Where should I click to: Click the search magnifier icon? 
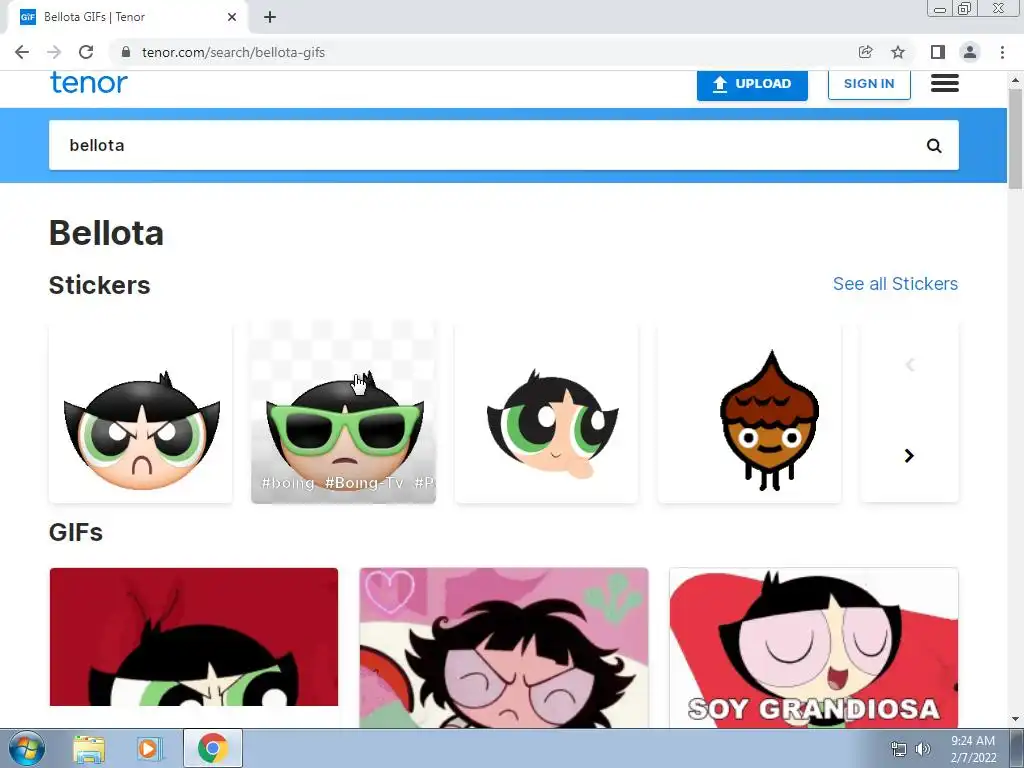click(x=934, y=146)
